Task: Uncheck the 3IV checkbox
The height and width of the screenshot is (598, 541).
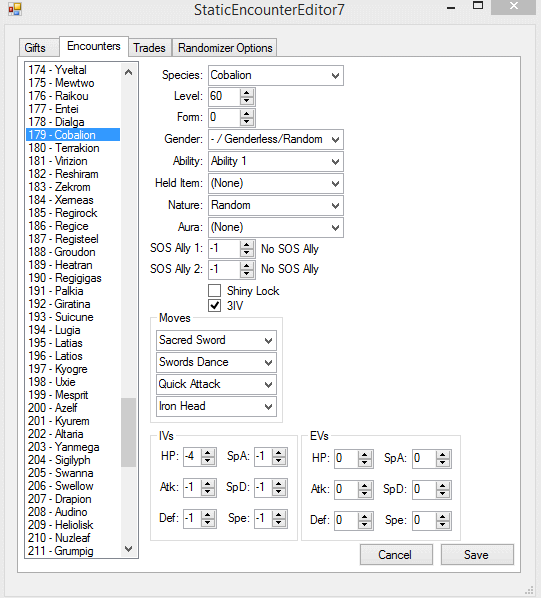Action: [x=215, y=305]
